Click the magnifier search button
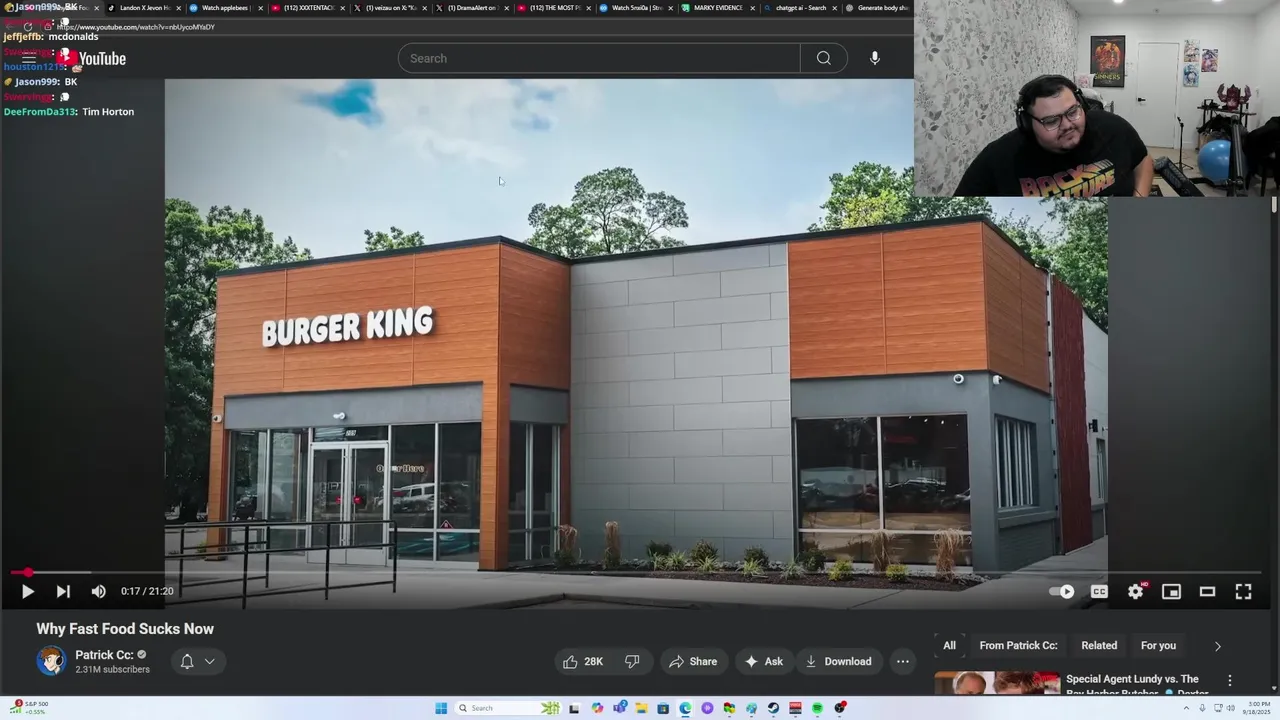This screenshot has height=720, width=1280. click(x=824, y=58)
